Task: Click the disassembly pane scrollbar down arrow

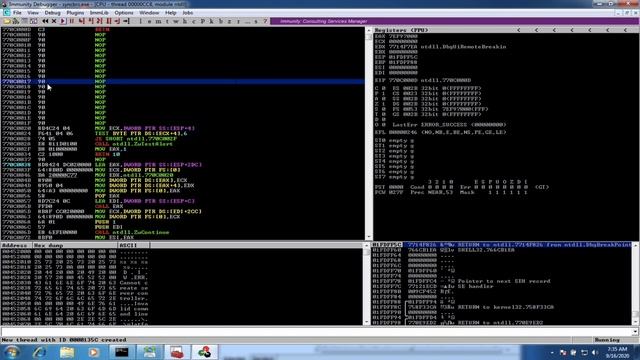Action: coord(369,237)
